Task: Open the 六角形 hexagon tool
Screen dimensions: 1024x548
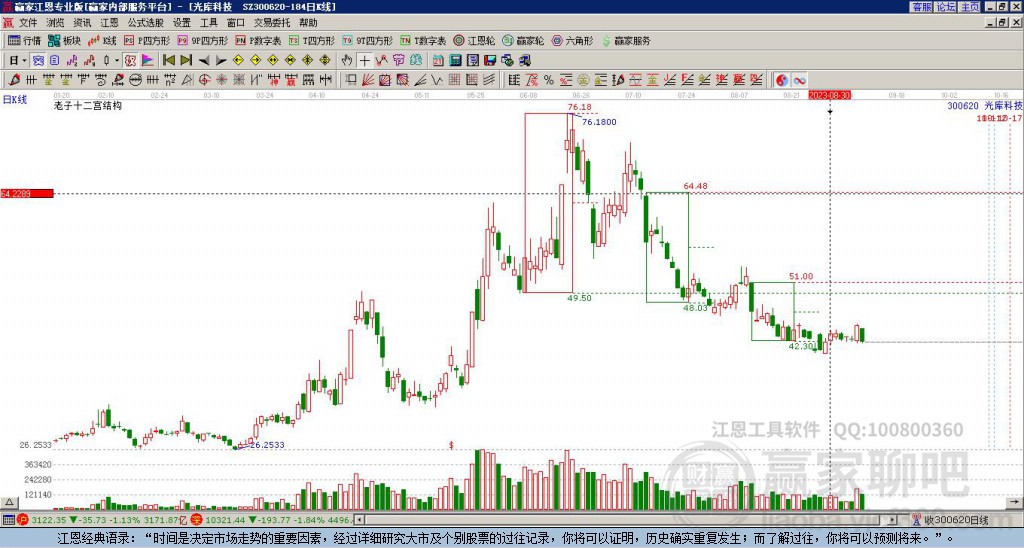Action: click(572, 40)
